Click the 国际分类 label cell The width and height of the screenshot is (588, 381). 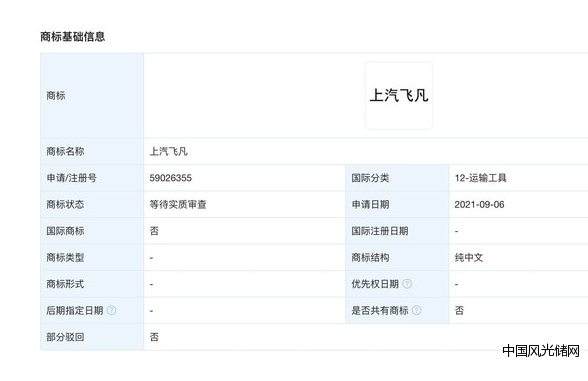point(397,178)
